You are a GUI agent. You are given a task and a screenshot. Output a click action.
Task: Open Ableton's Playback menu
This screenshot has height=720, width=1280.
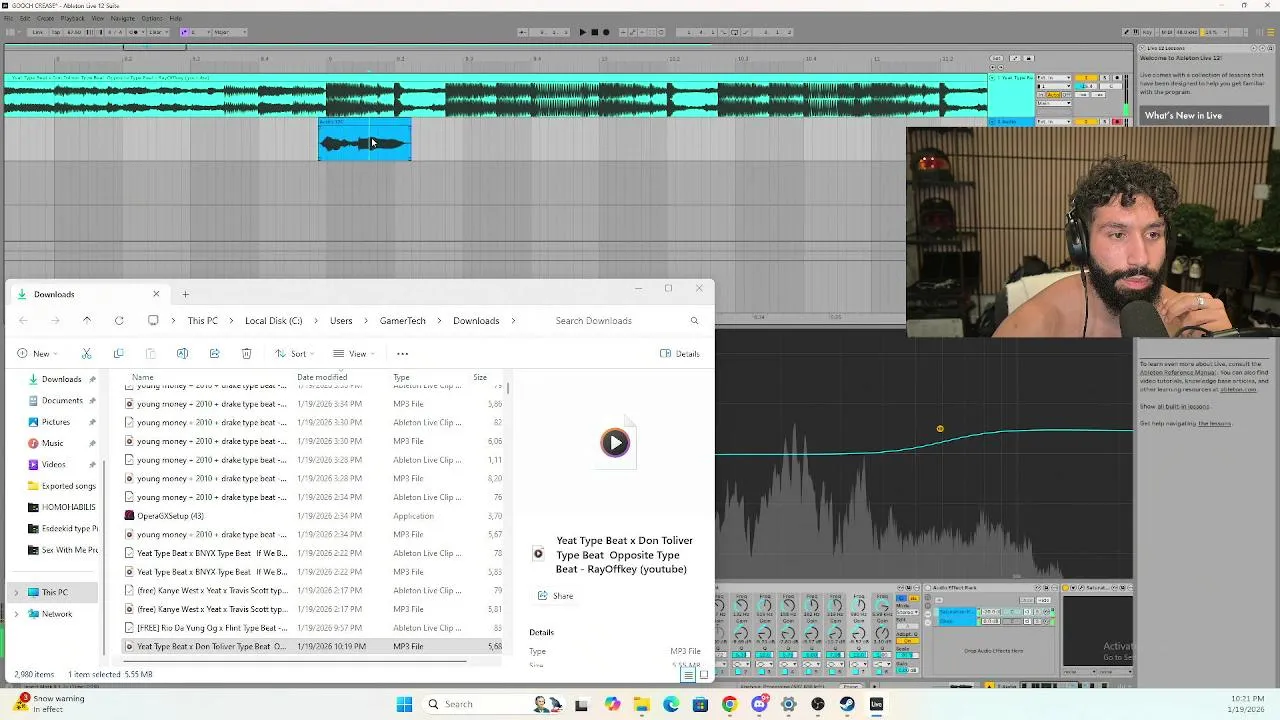72,18
